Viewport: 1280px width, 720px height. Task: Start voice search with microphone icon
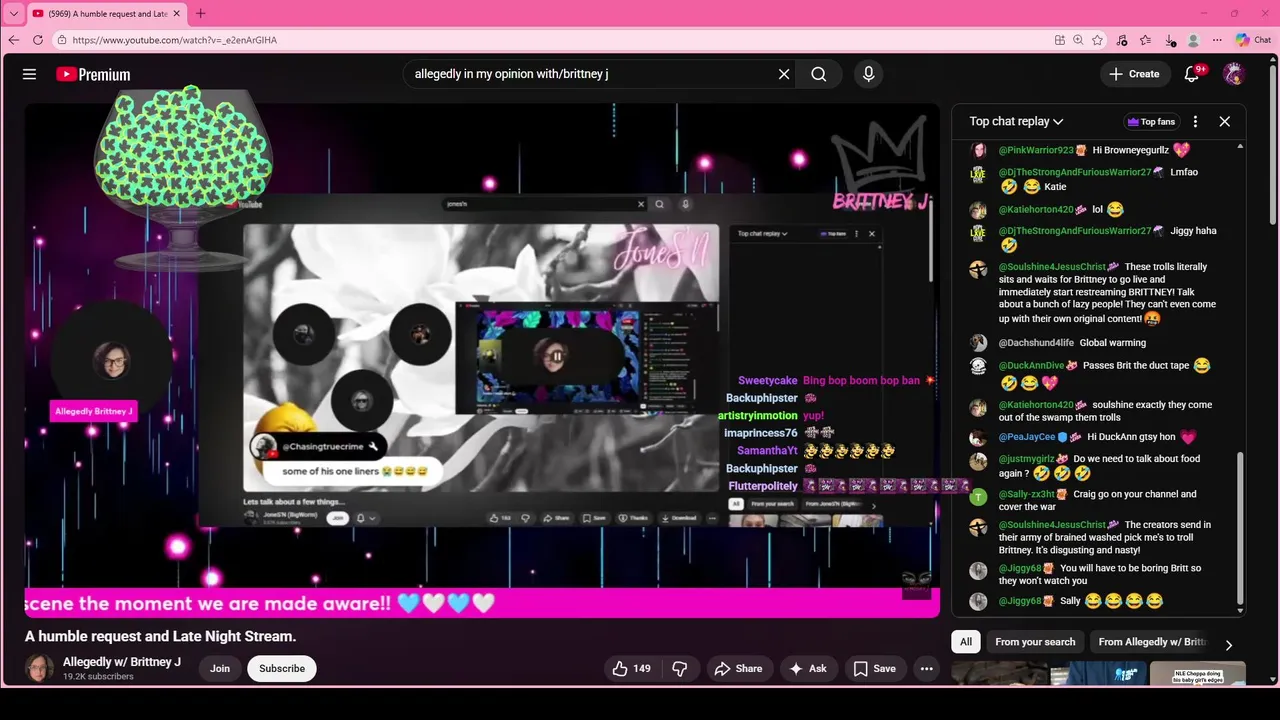point(868,74)
